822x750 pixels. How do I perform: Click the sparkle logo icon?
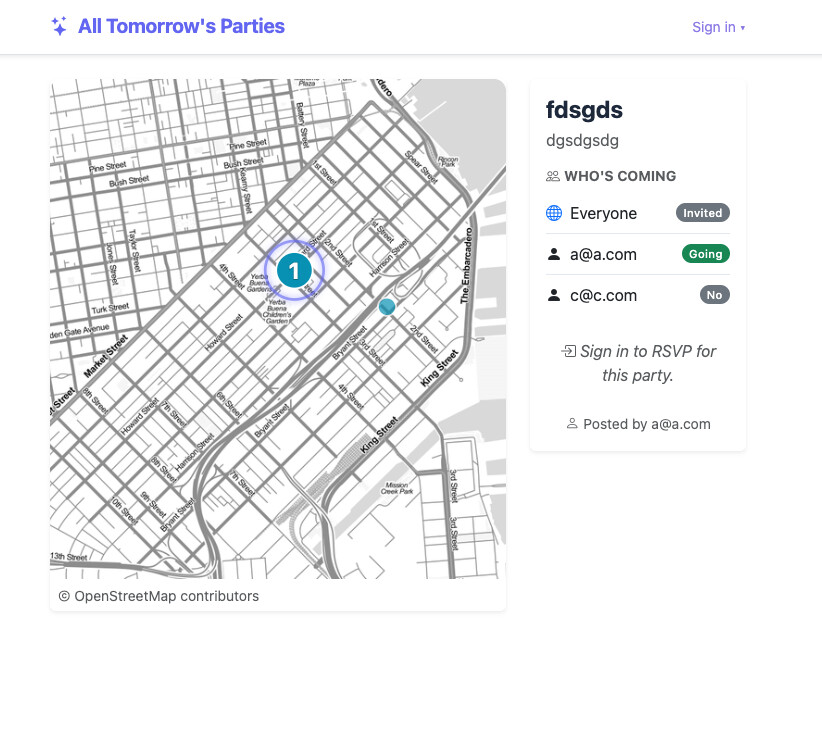(59, 27)
